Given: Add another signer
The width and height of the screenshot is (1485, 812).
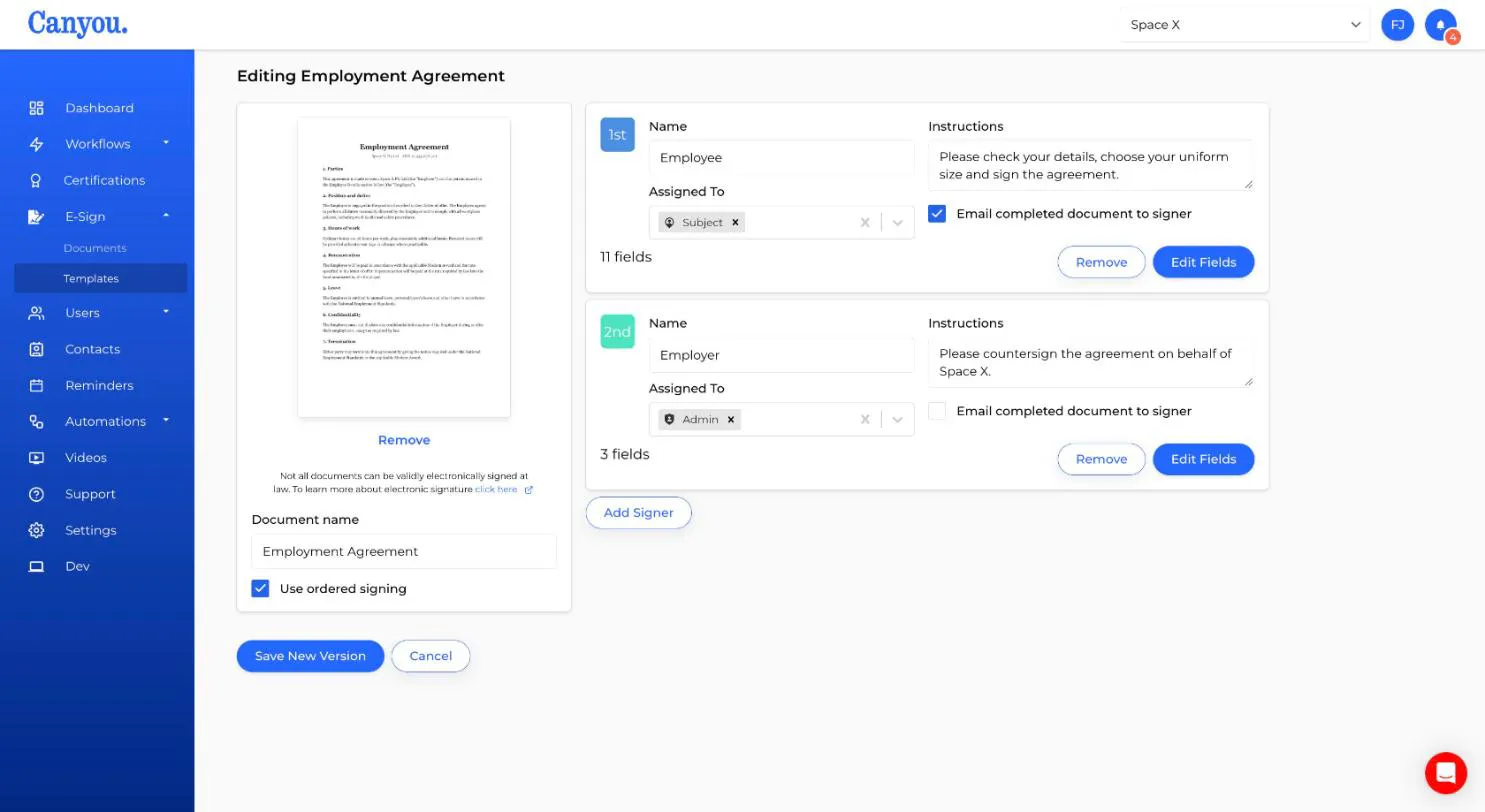Looking at the screenshot, I should [x=638, y=513].
